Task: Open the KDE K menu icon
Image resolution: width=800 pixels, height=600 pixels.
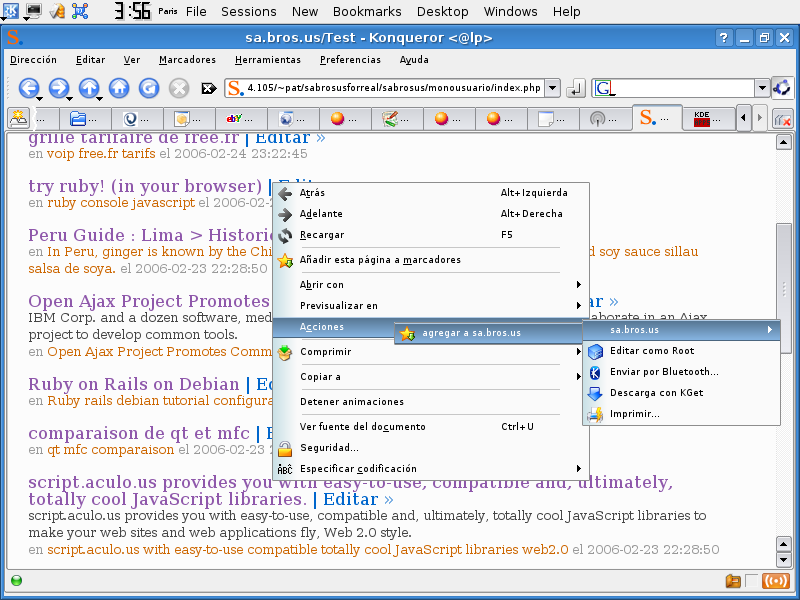Action: [x=10, y=11]
